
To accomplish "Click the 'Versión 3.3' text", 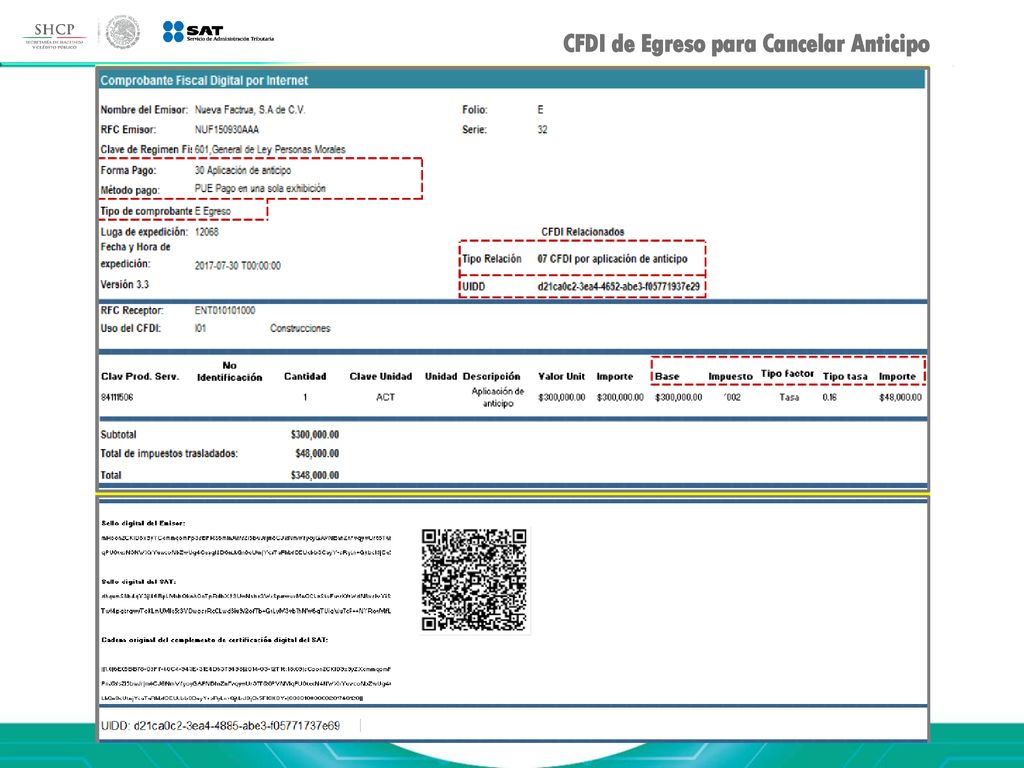I will point(124,284).
